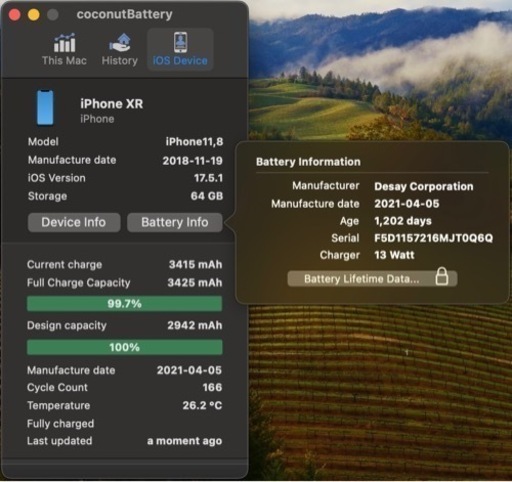This screenshot has height=482, width=512.
Task: Click the iPhone subtitle under device name
Action: tap(97, 119)
